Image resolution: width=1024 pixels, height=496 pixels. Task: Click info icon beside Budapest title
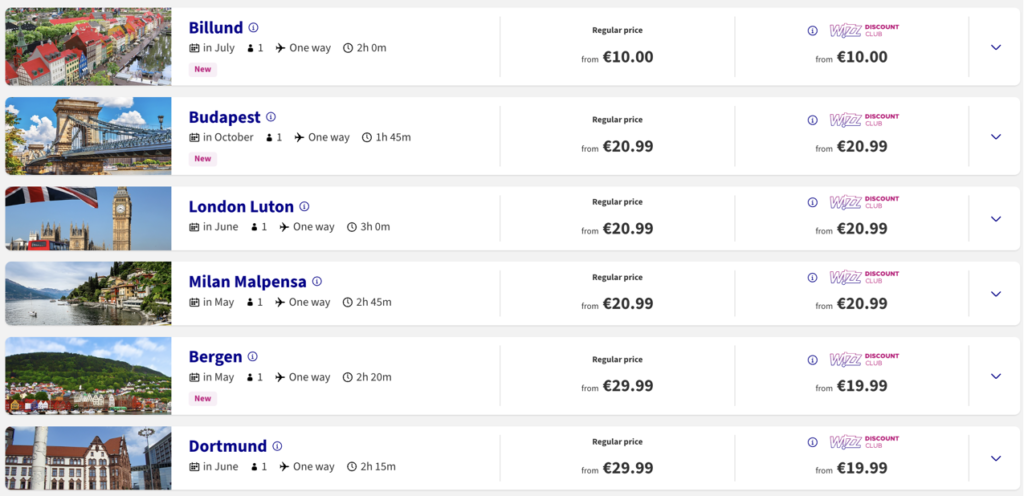click(271, 117)
